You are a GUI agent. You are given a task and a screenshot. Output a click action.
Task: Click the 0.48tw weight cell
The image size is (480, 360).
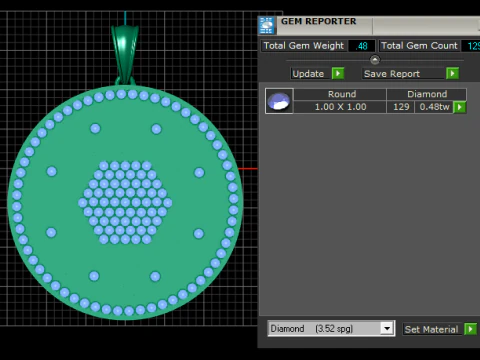coord(434,107)
